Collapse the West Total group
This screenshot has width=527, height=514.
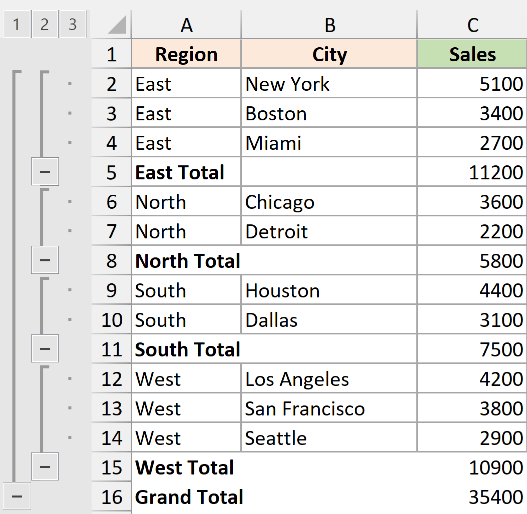[45, 467]
